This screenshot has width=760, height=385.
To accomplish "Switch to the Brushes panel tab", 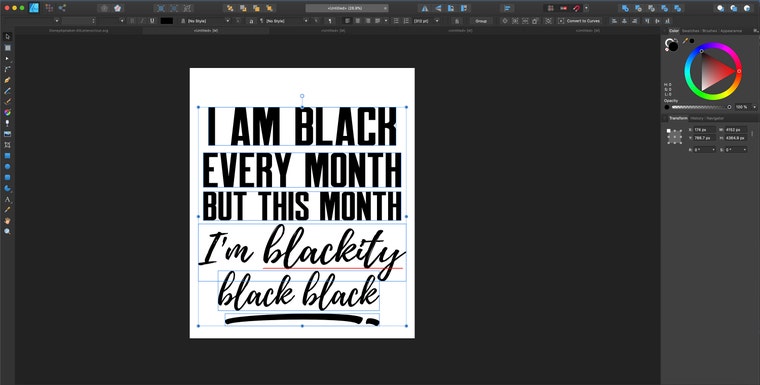I will pos(710,31).
